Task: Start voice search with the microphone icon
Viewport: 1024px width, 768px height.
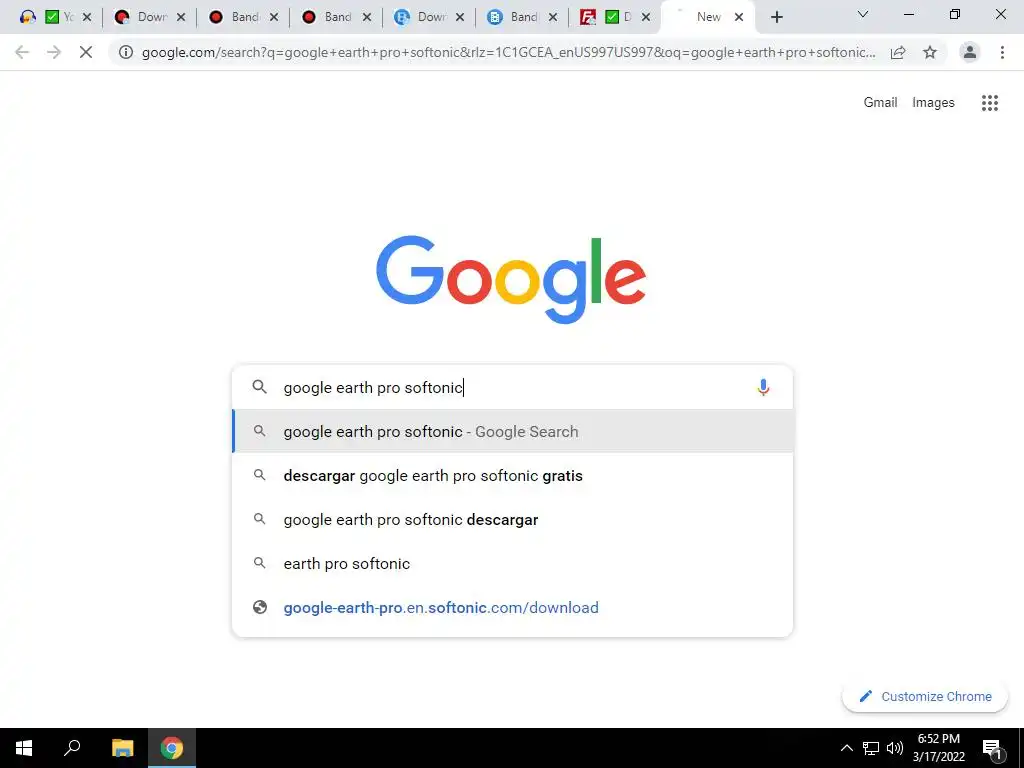Action: tap(763, 387)
